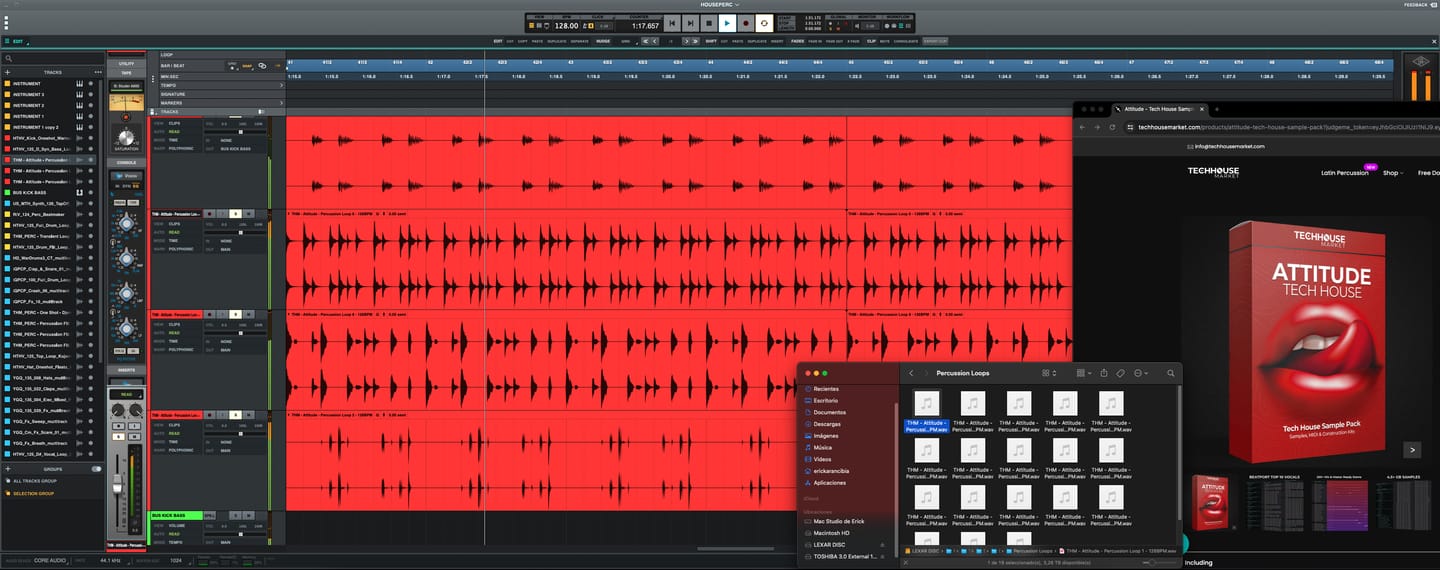Open the Finder more actions menu
This screenshot has width=1440, height=570.
pos(1140,373)
